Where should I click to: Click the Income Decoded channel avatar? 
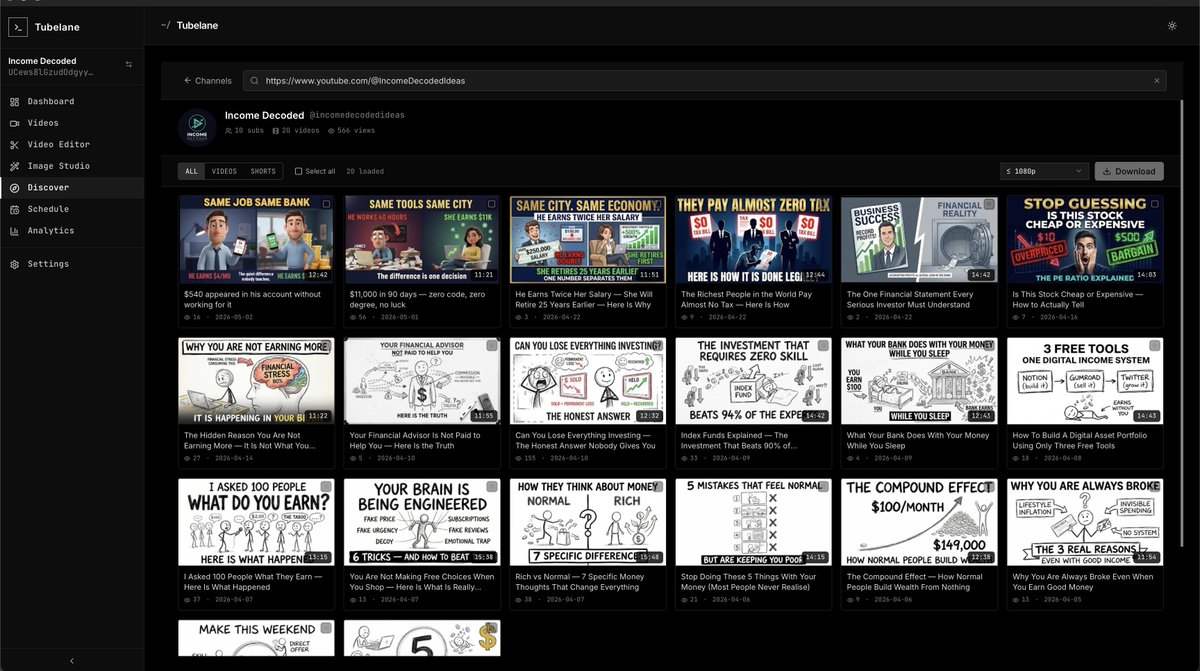[197, 129]
